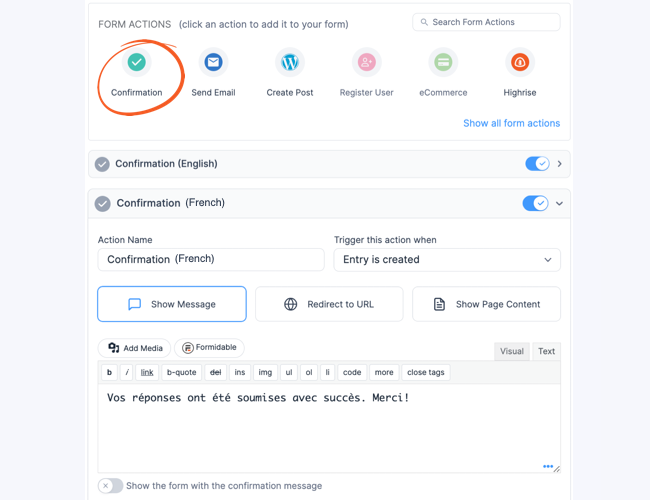Choose the Redirect to URL option
650x500 pixels.
tap(329, 304)
